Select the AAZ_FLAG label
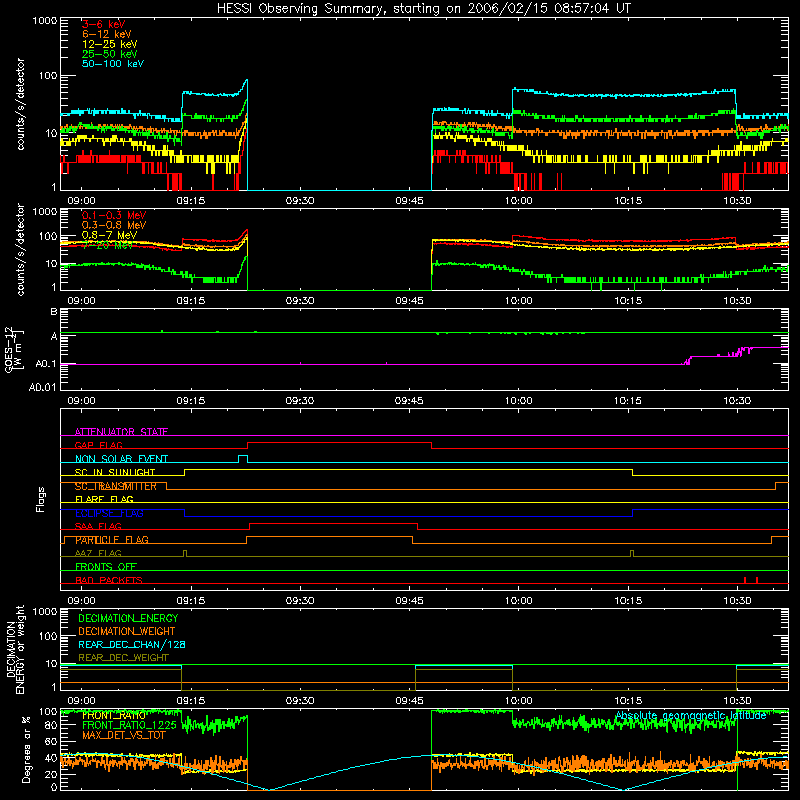Viewport: 800px width, 800px height. click(x=98, y=554)
